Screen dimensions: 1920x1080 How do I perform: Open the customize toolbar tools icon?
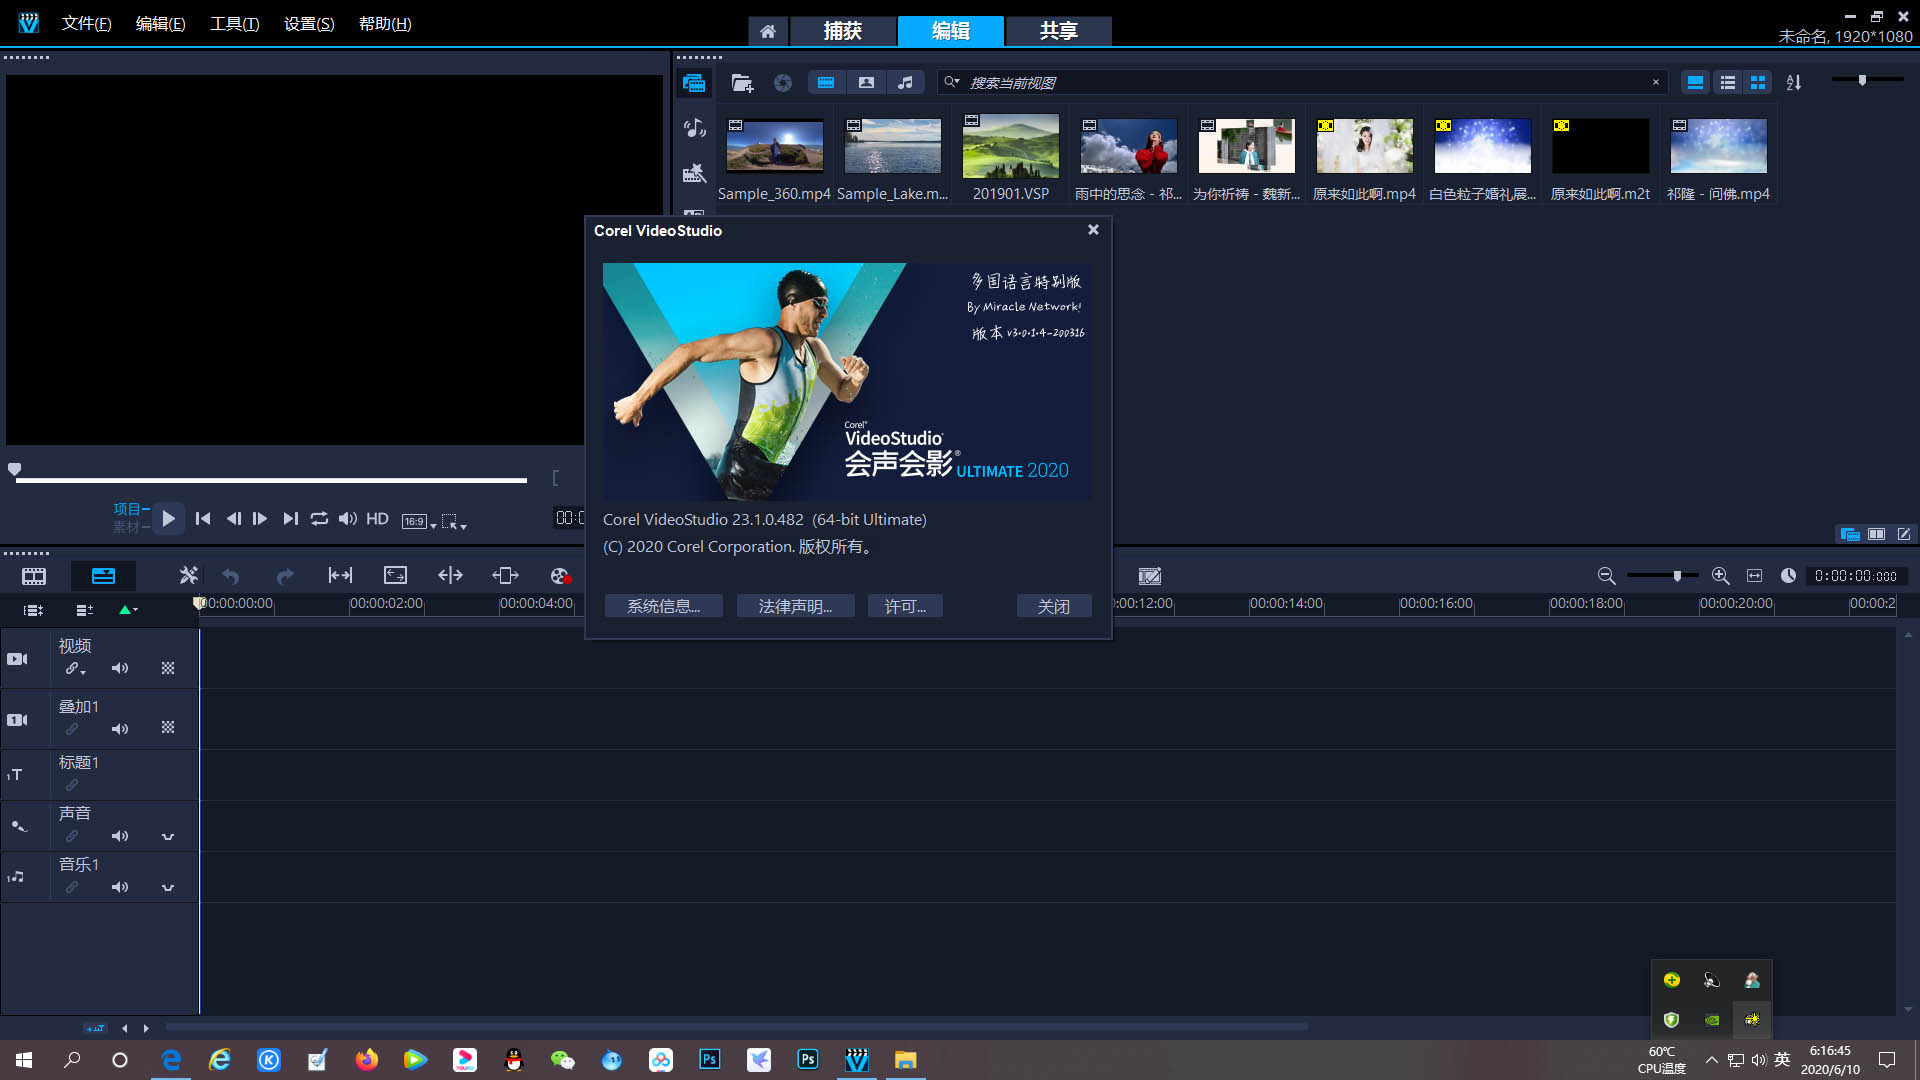click(188, 575)
